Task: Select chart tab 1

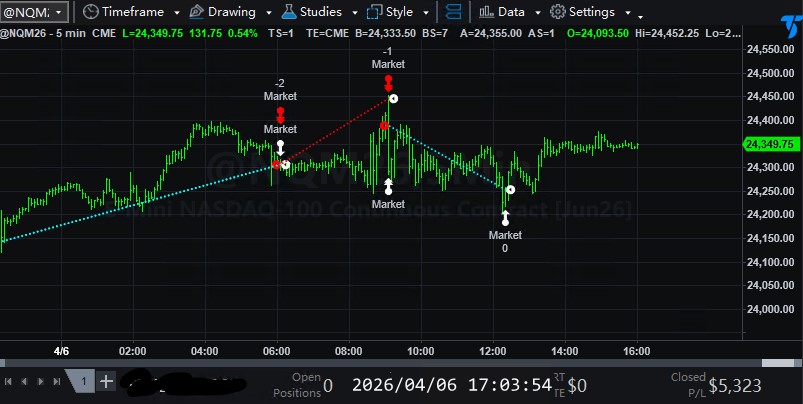Action: (x=85, y=381)
